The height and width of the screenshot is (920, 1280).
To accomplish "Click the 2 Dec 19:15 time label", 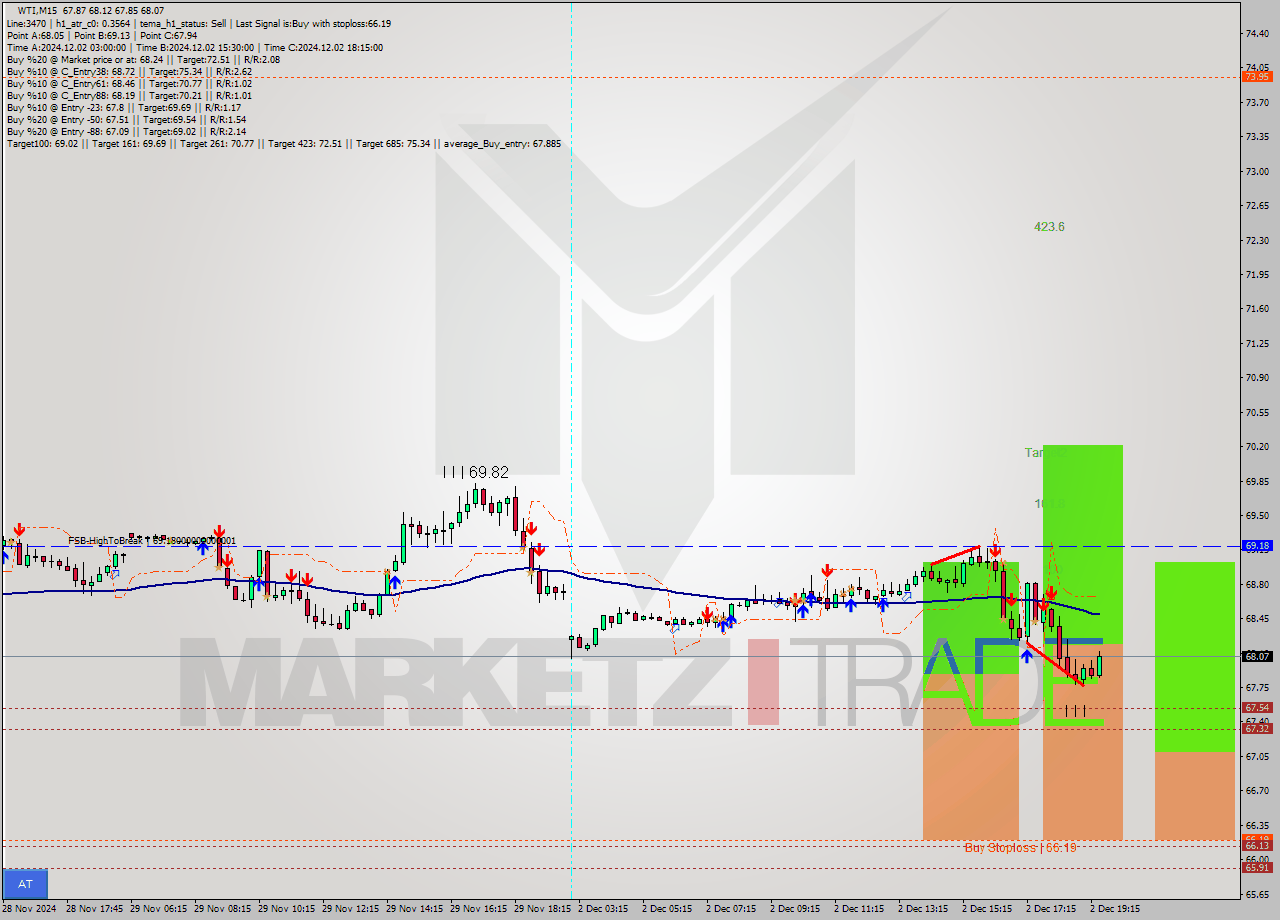I will [x=1114, y=909].
